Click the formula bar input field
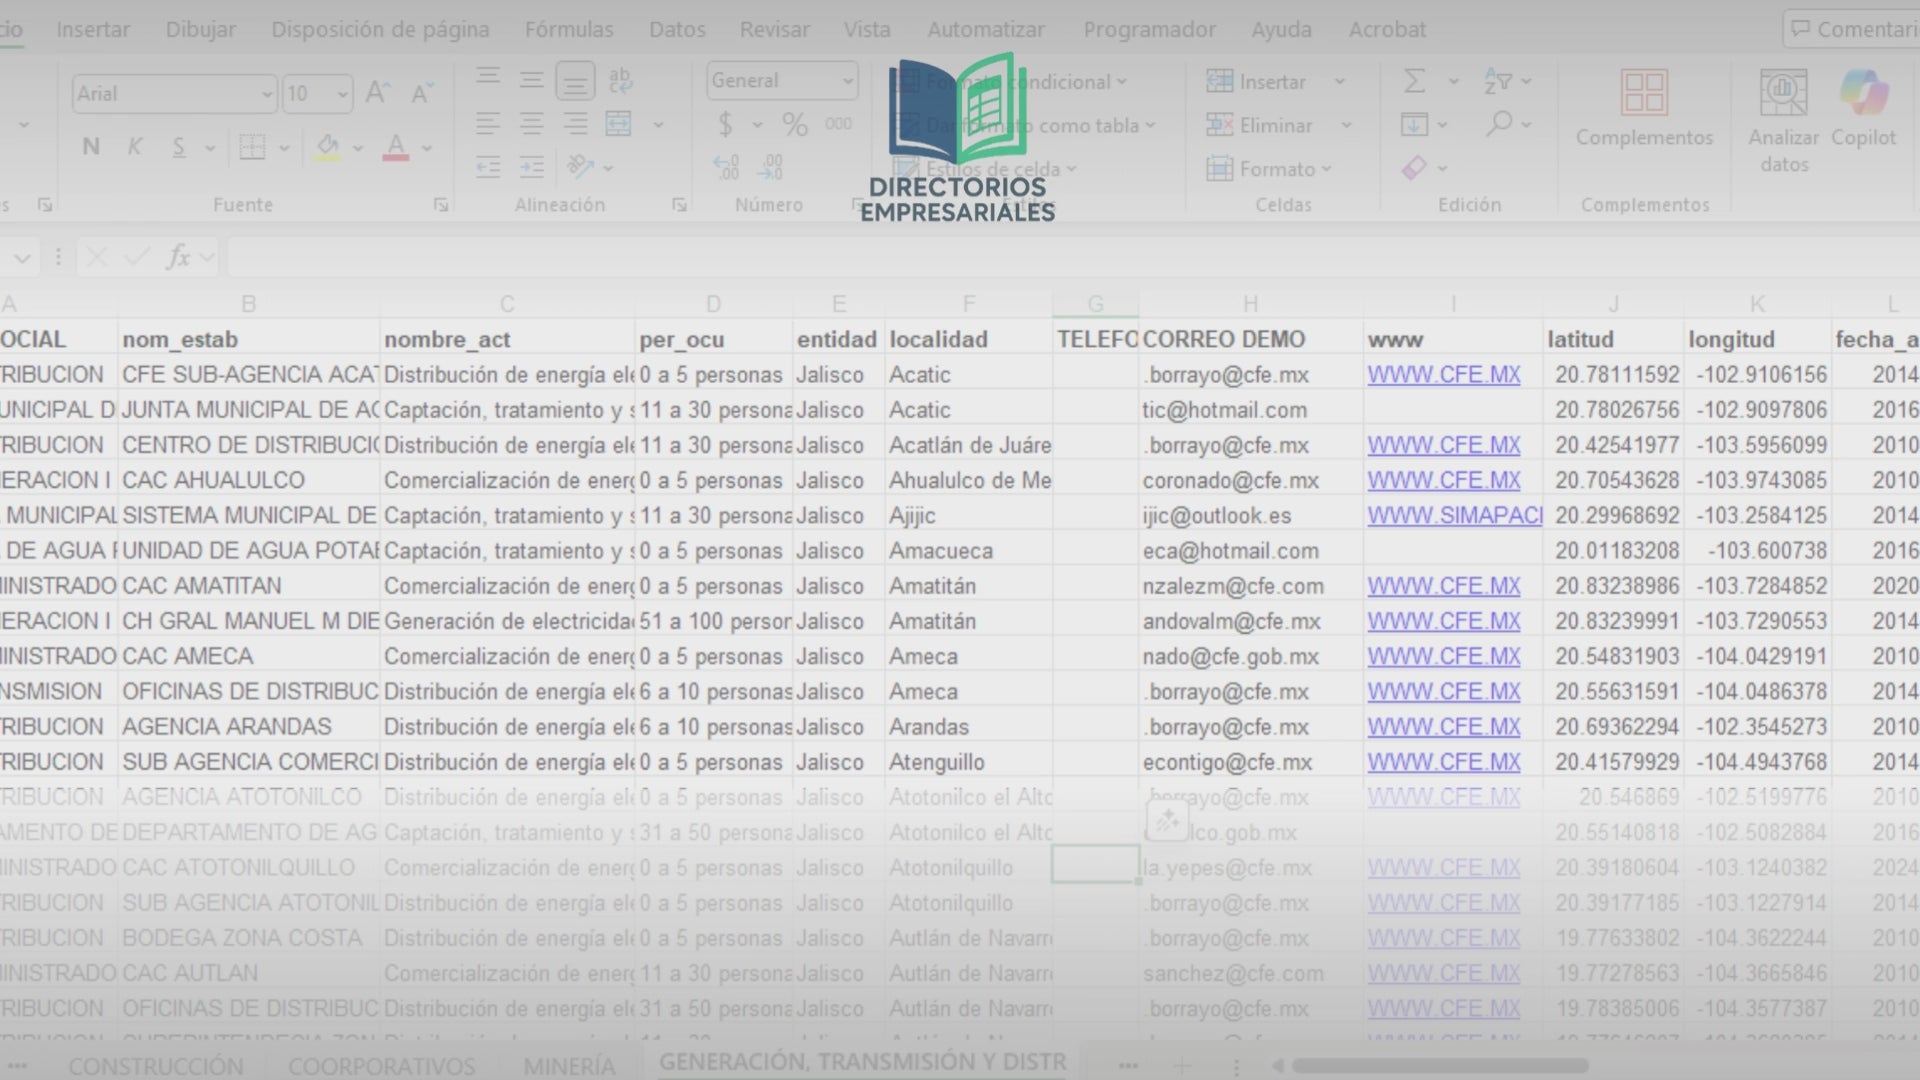Screen dimensions: 1920x1080 (1000, 258)
